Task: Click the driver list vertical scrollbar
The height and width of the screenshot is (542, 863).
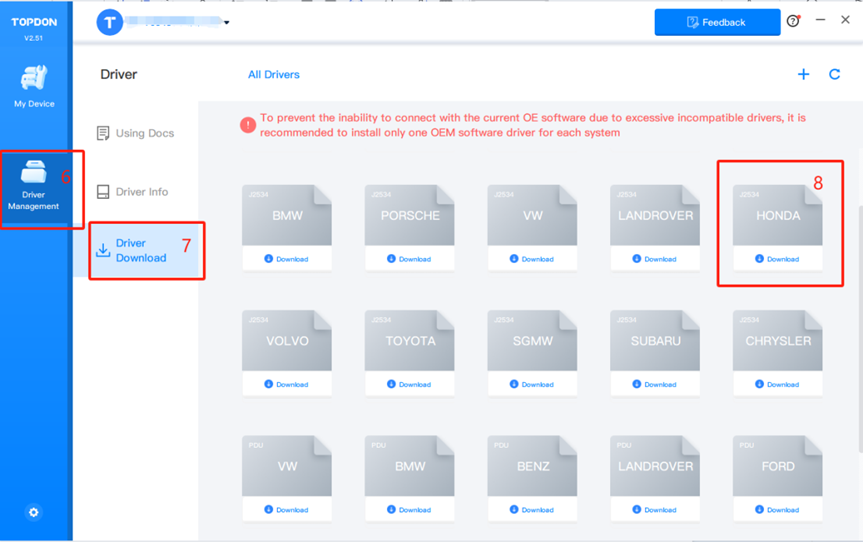Action: point(860,329)
